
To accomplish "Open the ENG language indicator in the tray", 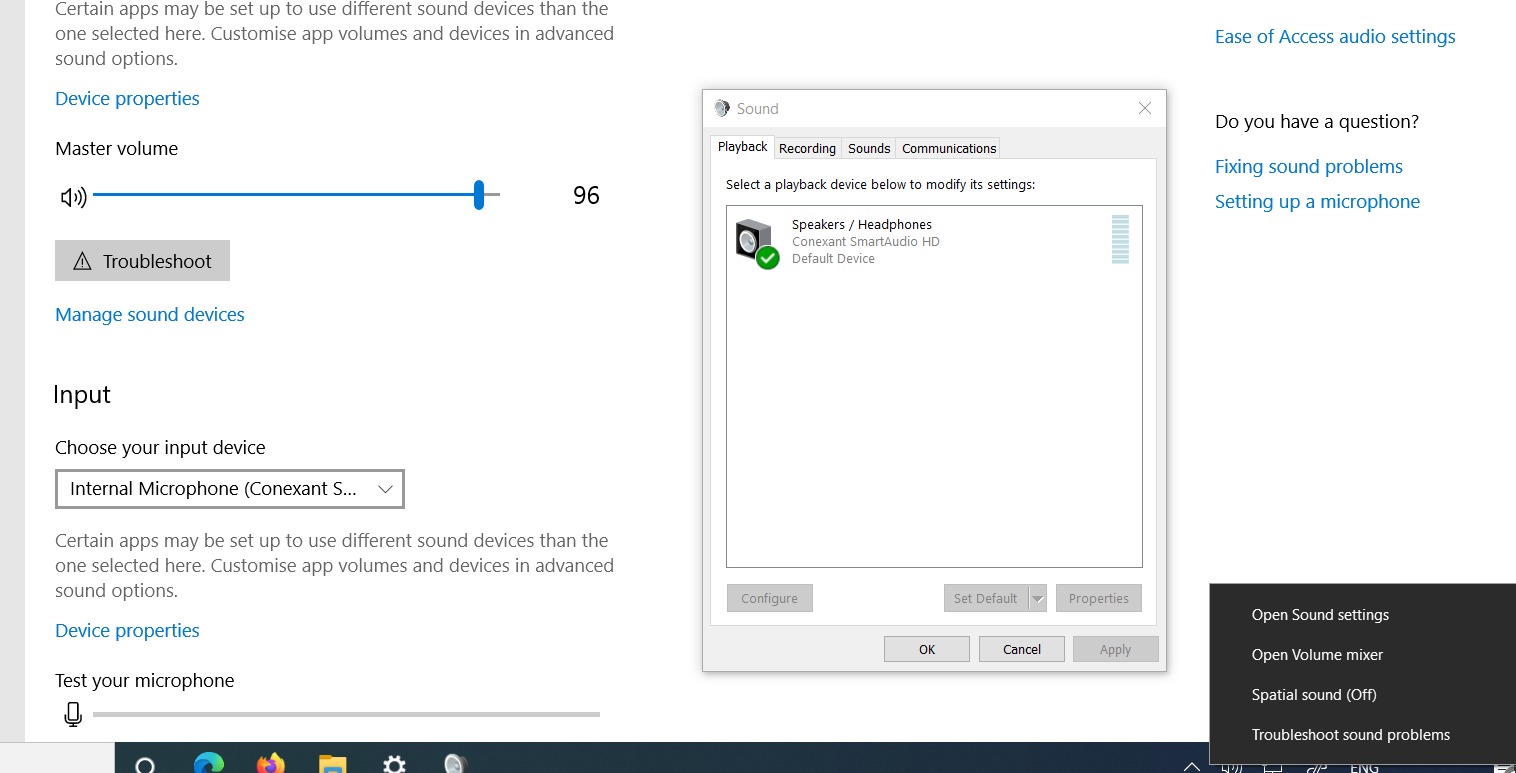I will tap(1364, 767).
